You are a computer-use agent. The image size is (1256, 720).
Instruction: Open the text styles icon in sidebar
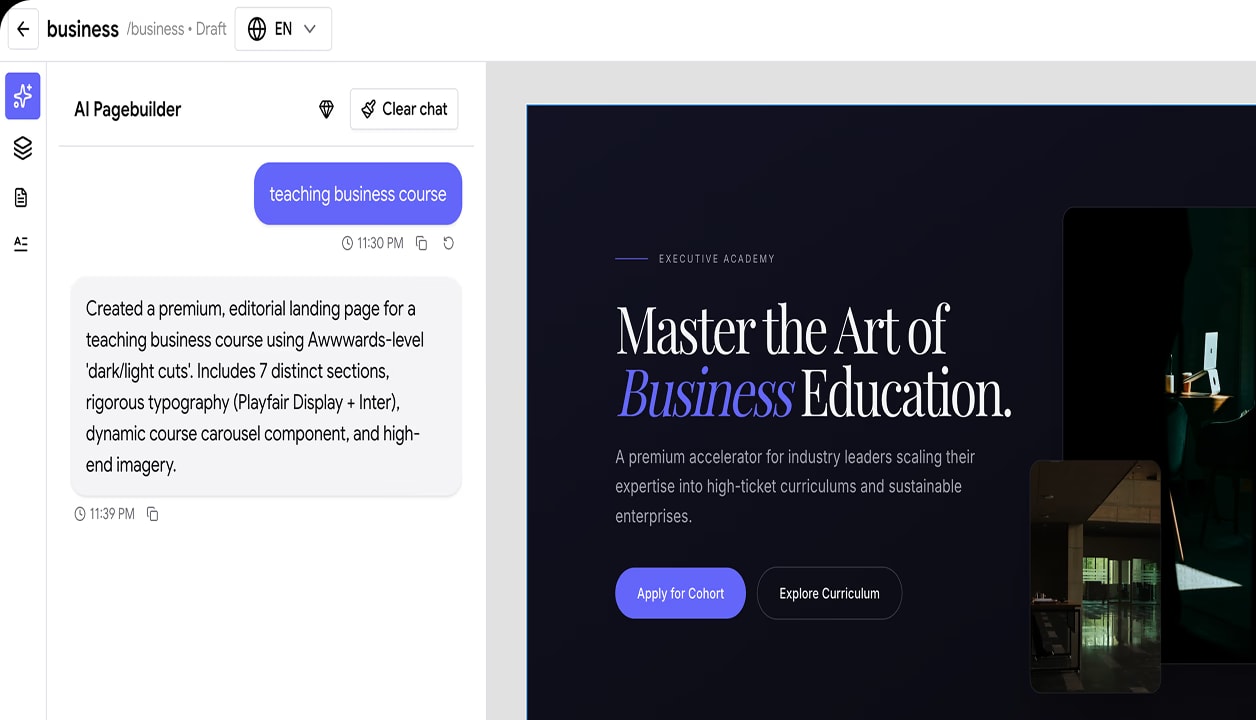click(x=21, y=244)
